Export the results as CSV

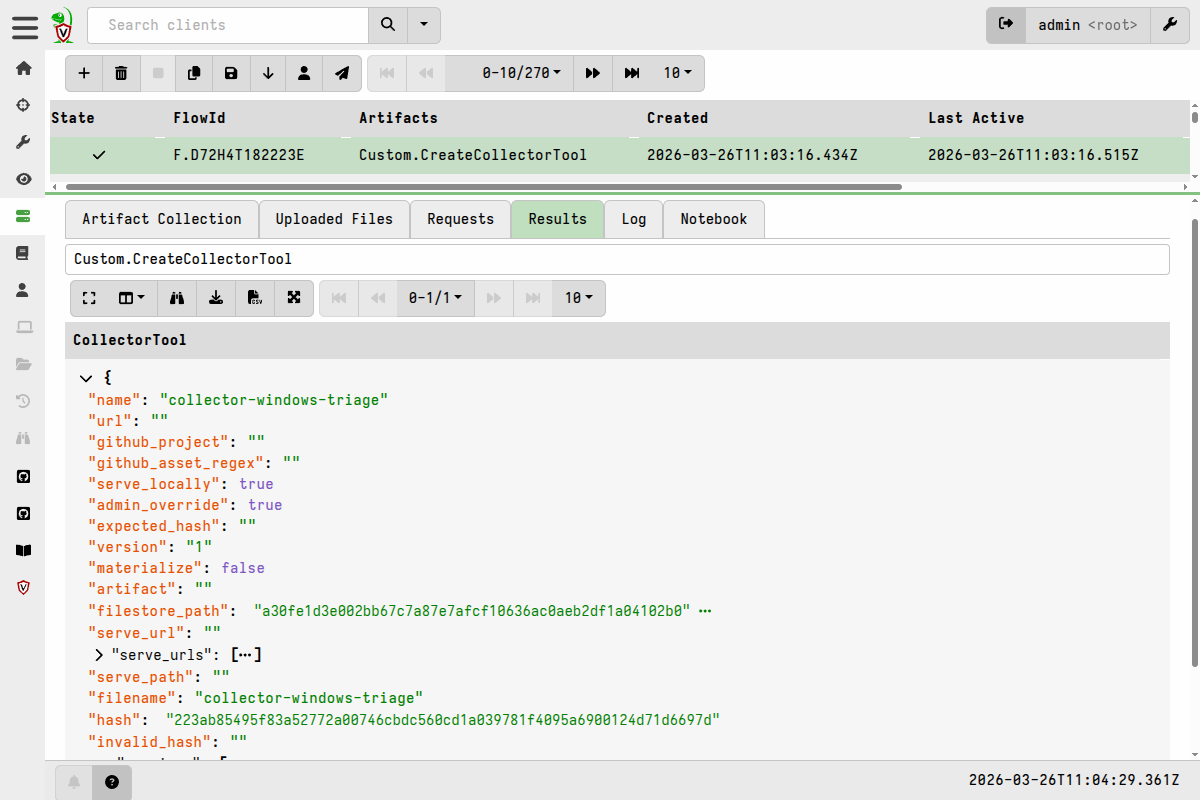click(255, 298)
